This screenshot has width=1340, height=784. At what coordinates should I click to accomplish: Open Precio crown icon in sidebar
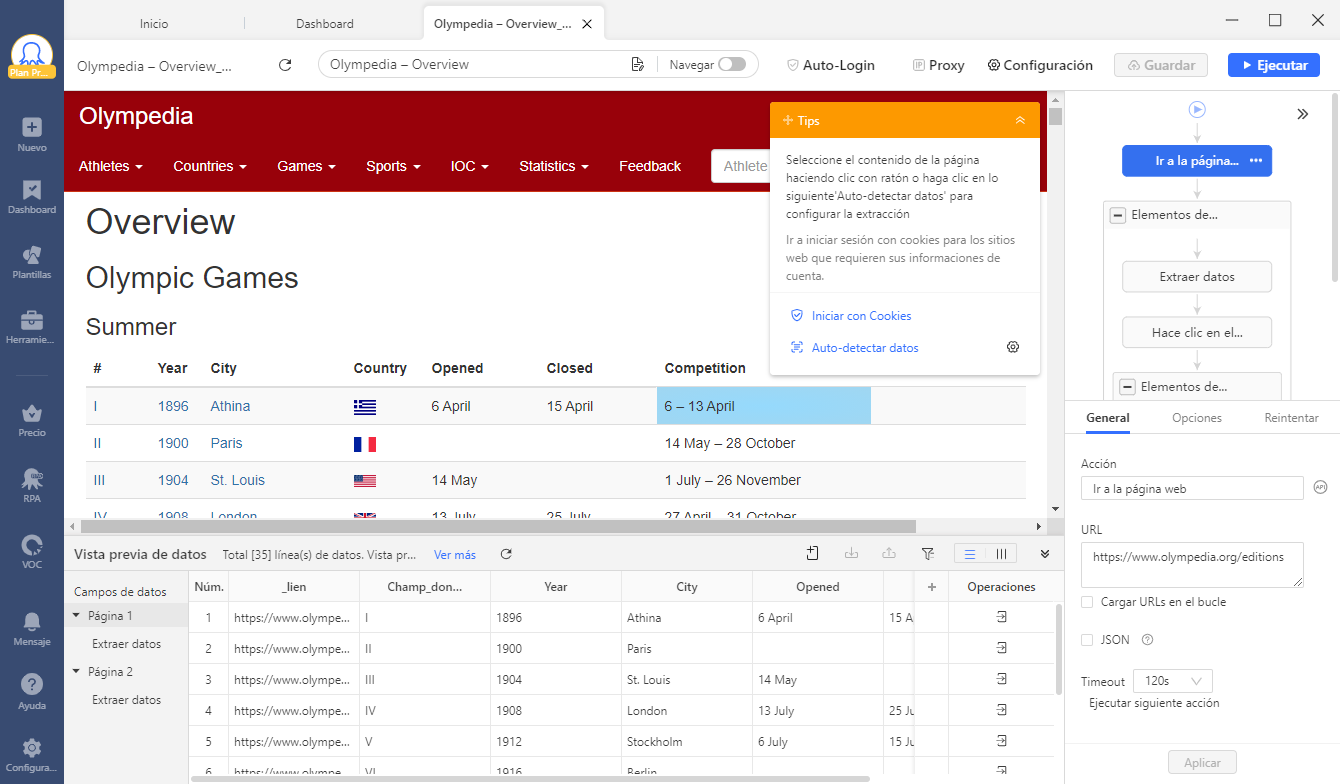pyautogui.click(x=32, y=413)
